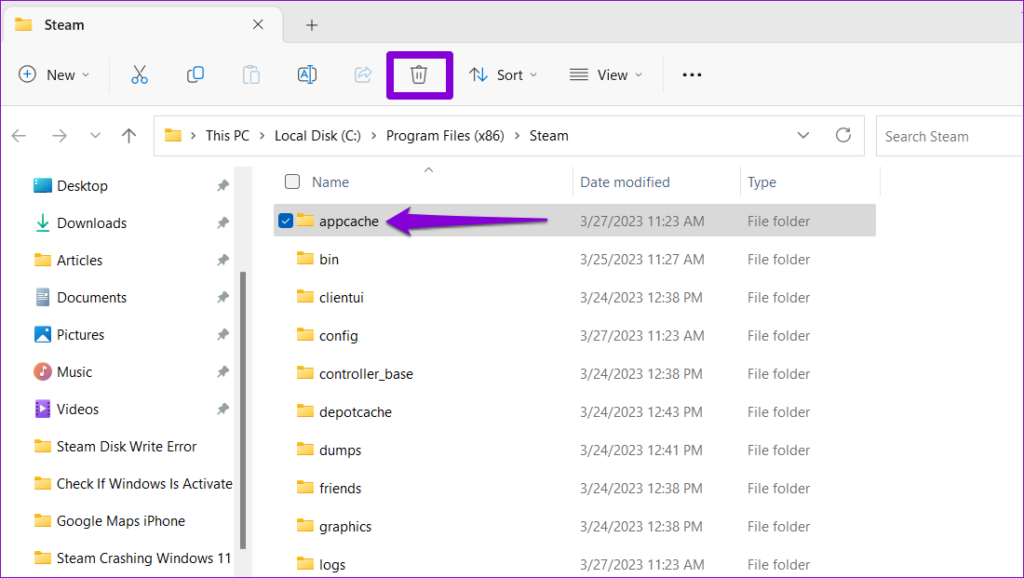Click the Share icon in the toolbar
The image size is (1024, 578).
click(362, 74)
